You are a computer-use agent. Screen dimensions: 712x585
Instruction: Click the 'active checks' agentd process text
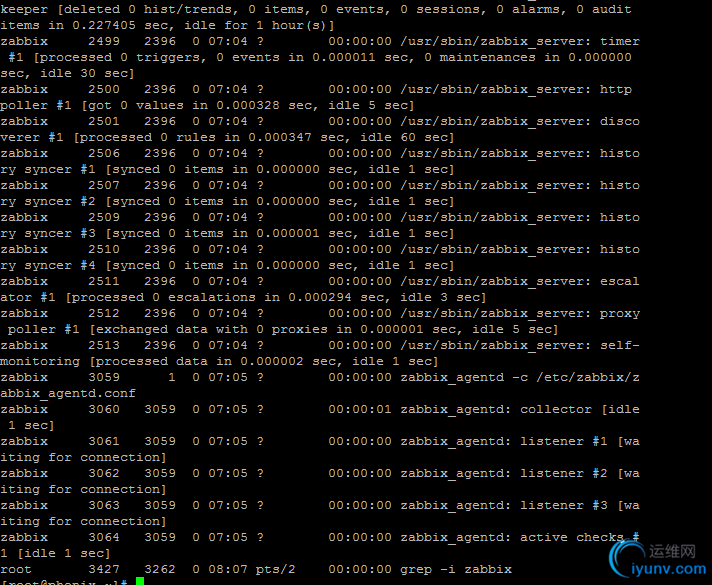572,537
